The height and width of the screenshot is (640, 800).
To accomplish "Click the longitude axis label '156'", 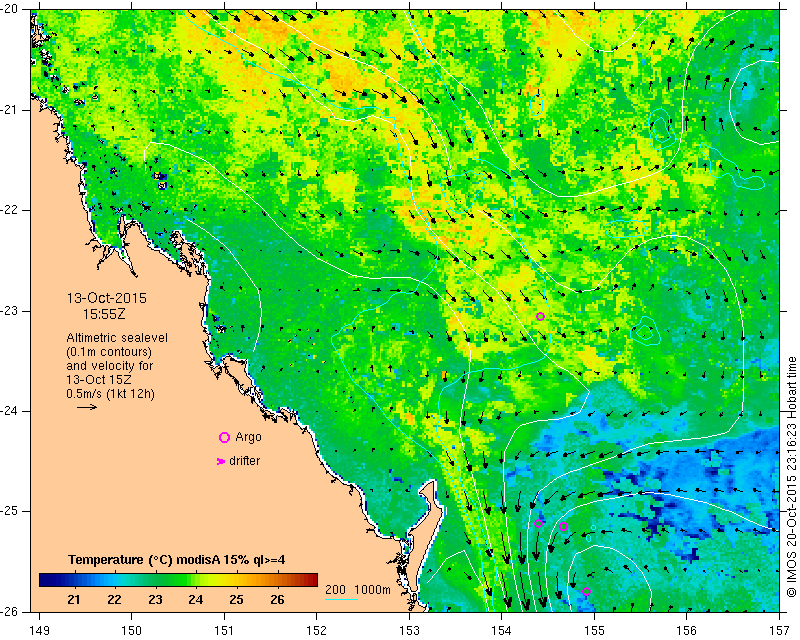I will coord(687,631).
